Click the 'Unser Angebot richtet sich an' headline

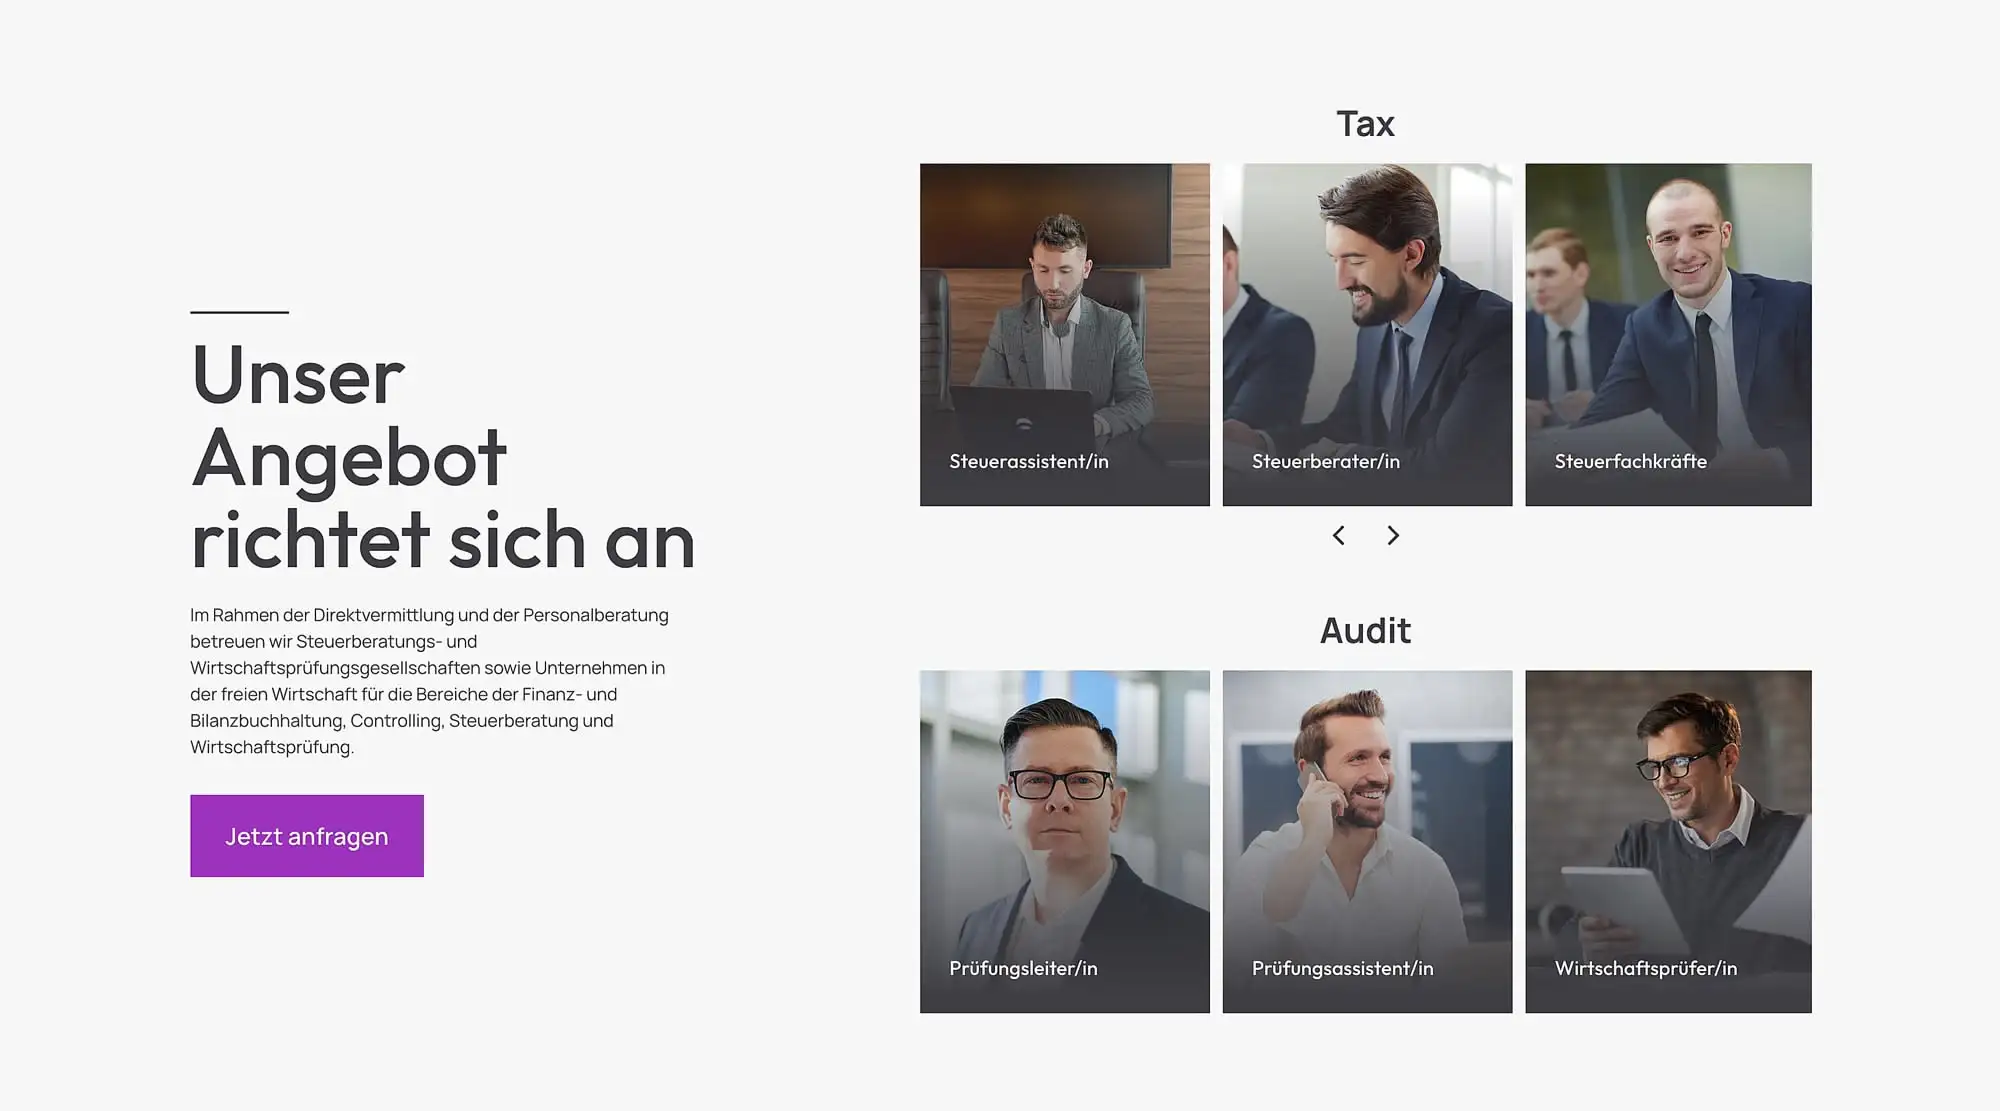click(x=443, y=457)
